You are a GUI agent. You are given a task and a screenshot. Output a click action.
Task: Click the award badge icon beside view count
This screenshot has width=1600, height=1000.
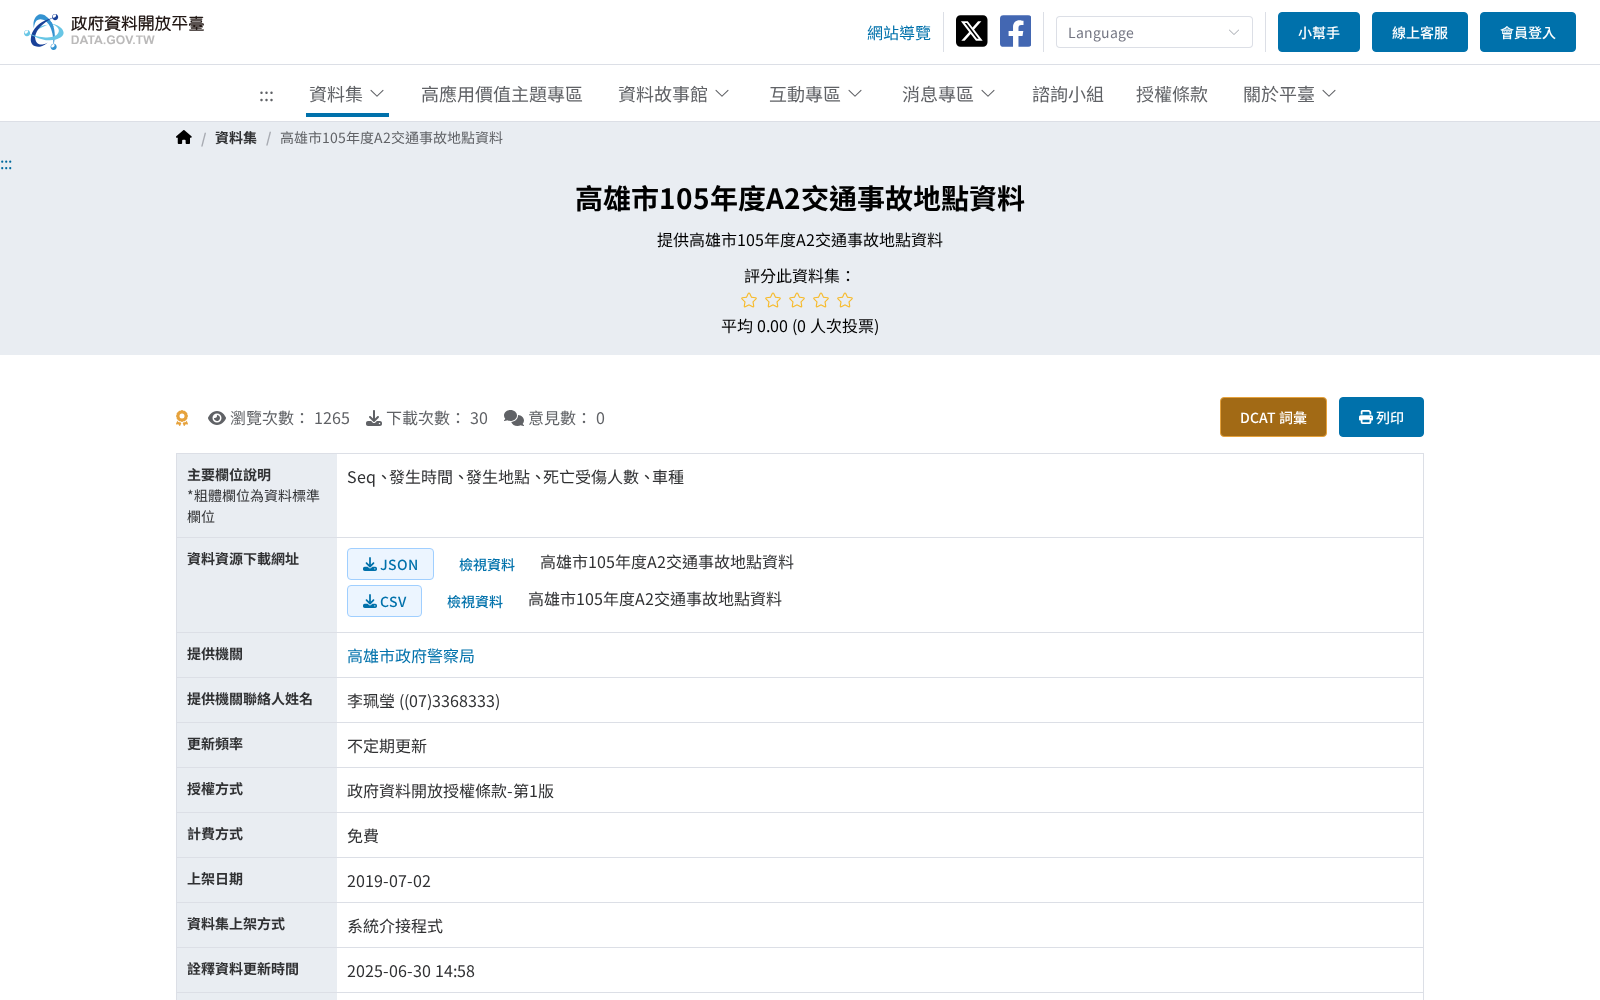click(182, 418)
